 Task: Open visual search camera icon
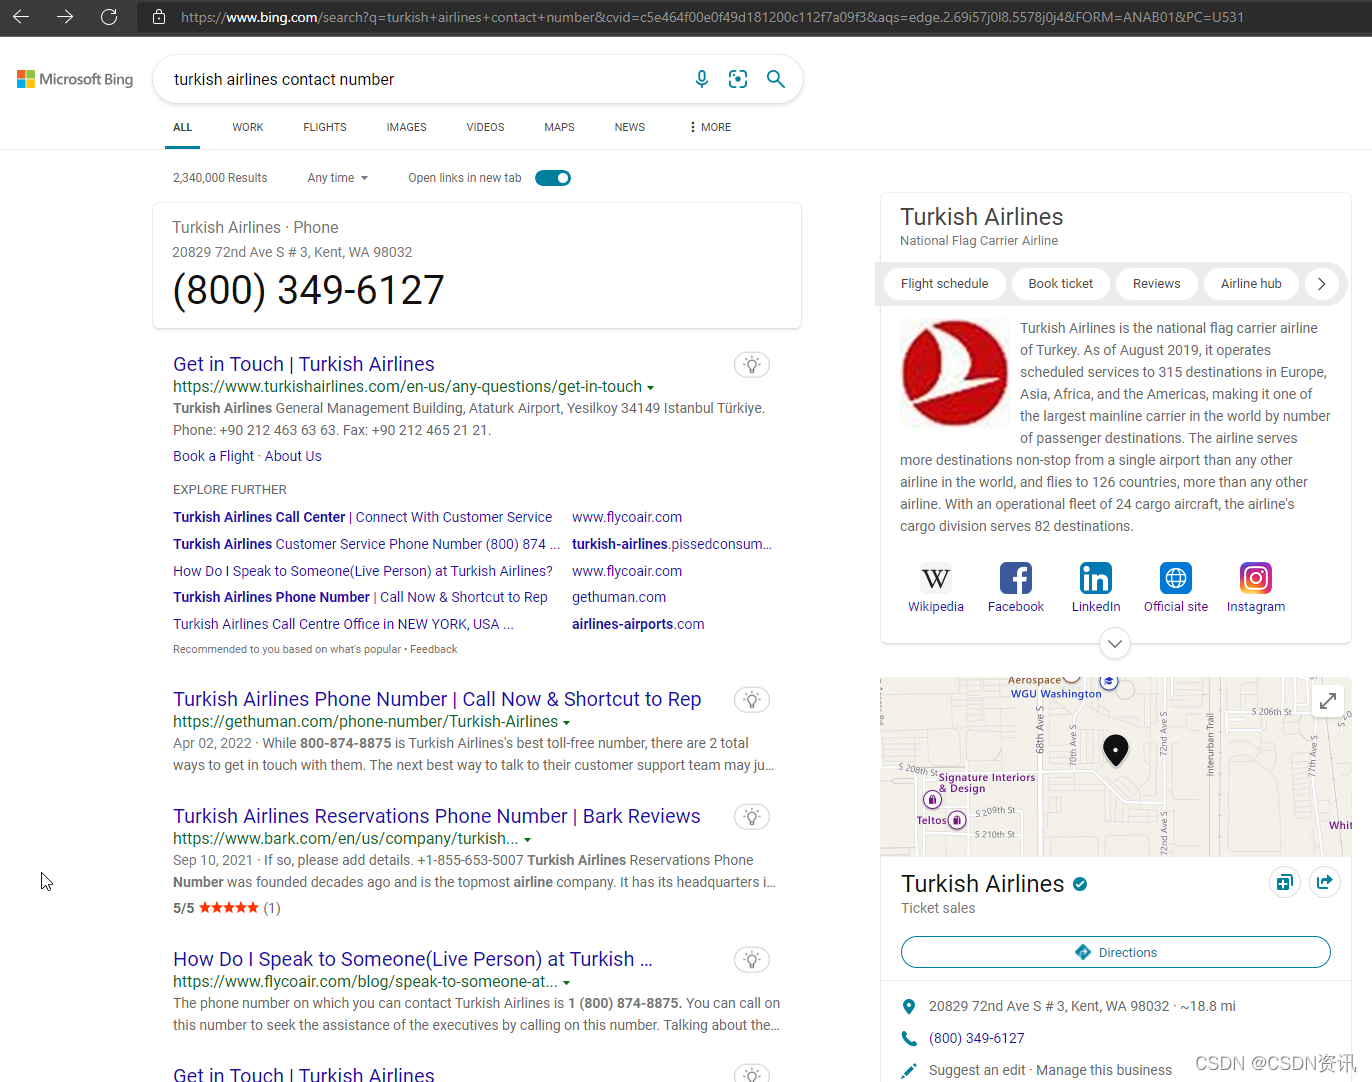[x=738, y=79]
